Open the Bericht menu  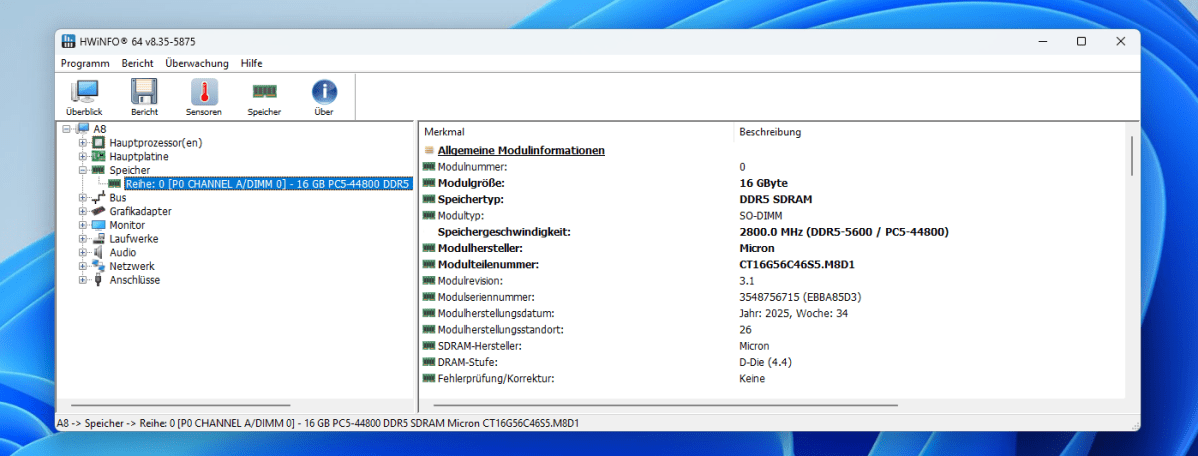click(138, 63)
